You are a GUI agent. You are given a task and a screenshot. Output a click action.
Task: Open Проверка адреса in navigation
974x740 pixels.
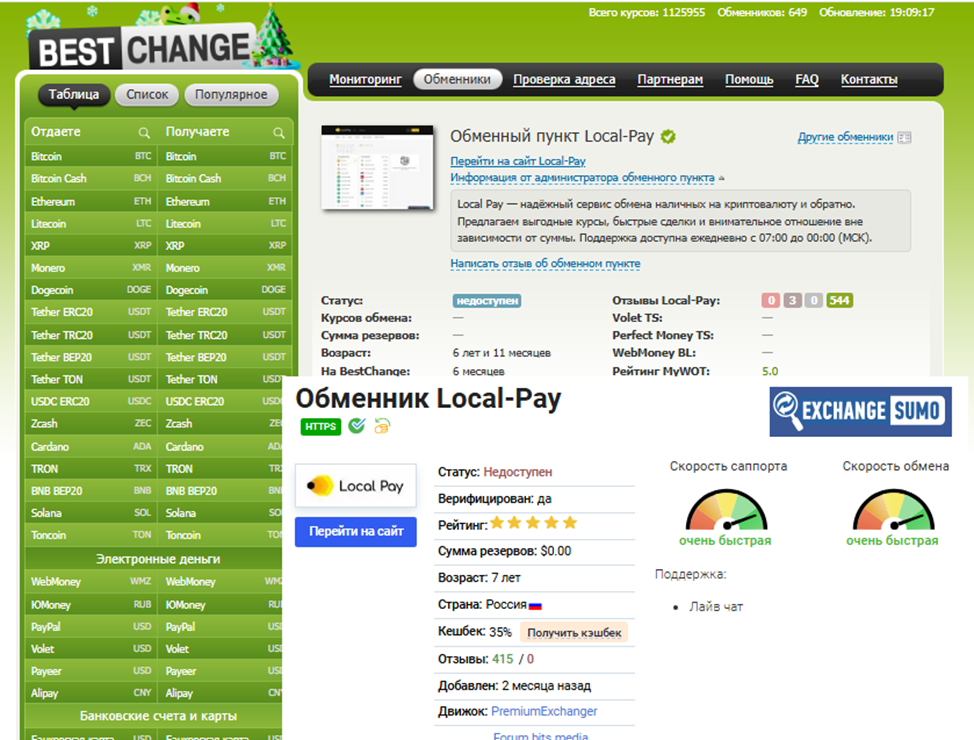564,80
